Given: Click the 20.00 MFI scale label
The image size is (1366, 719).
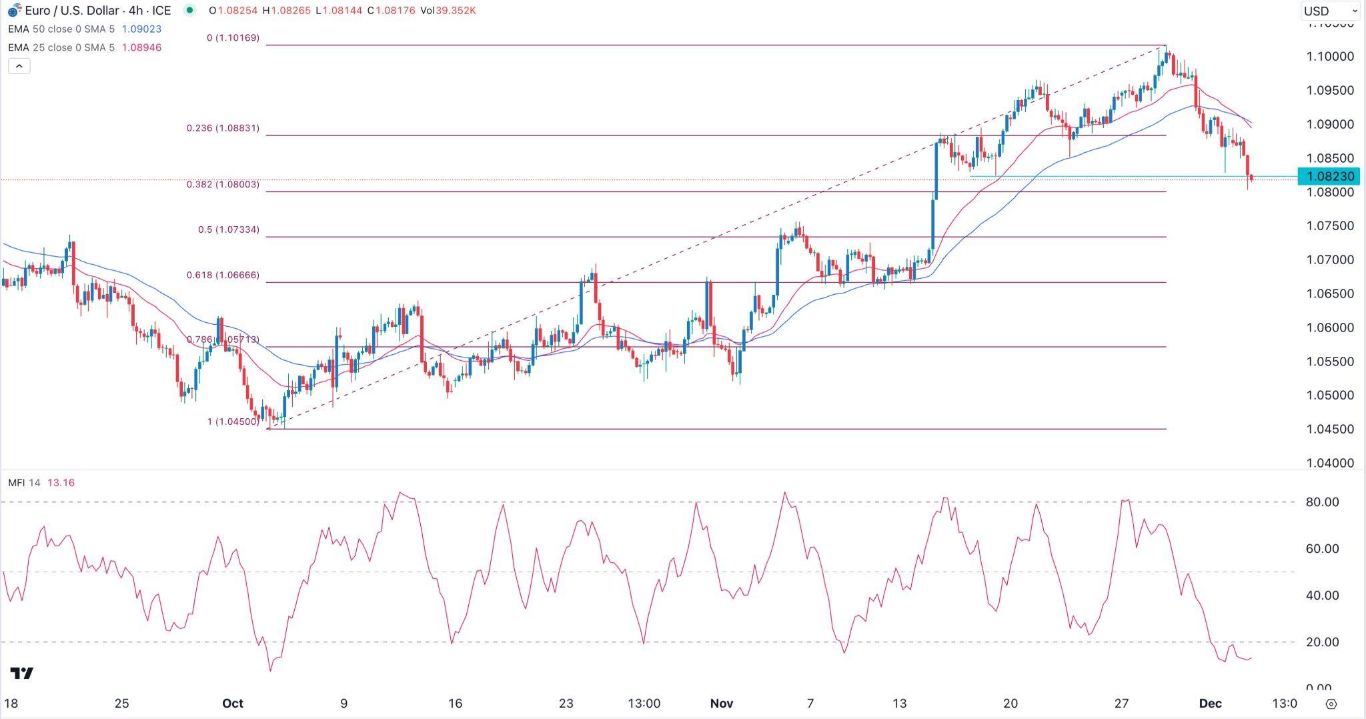Looking at the screenshot, I should coord(1320,642).
